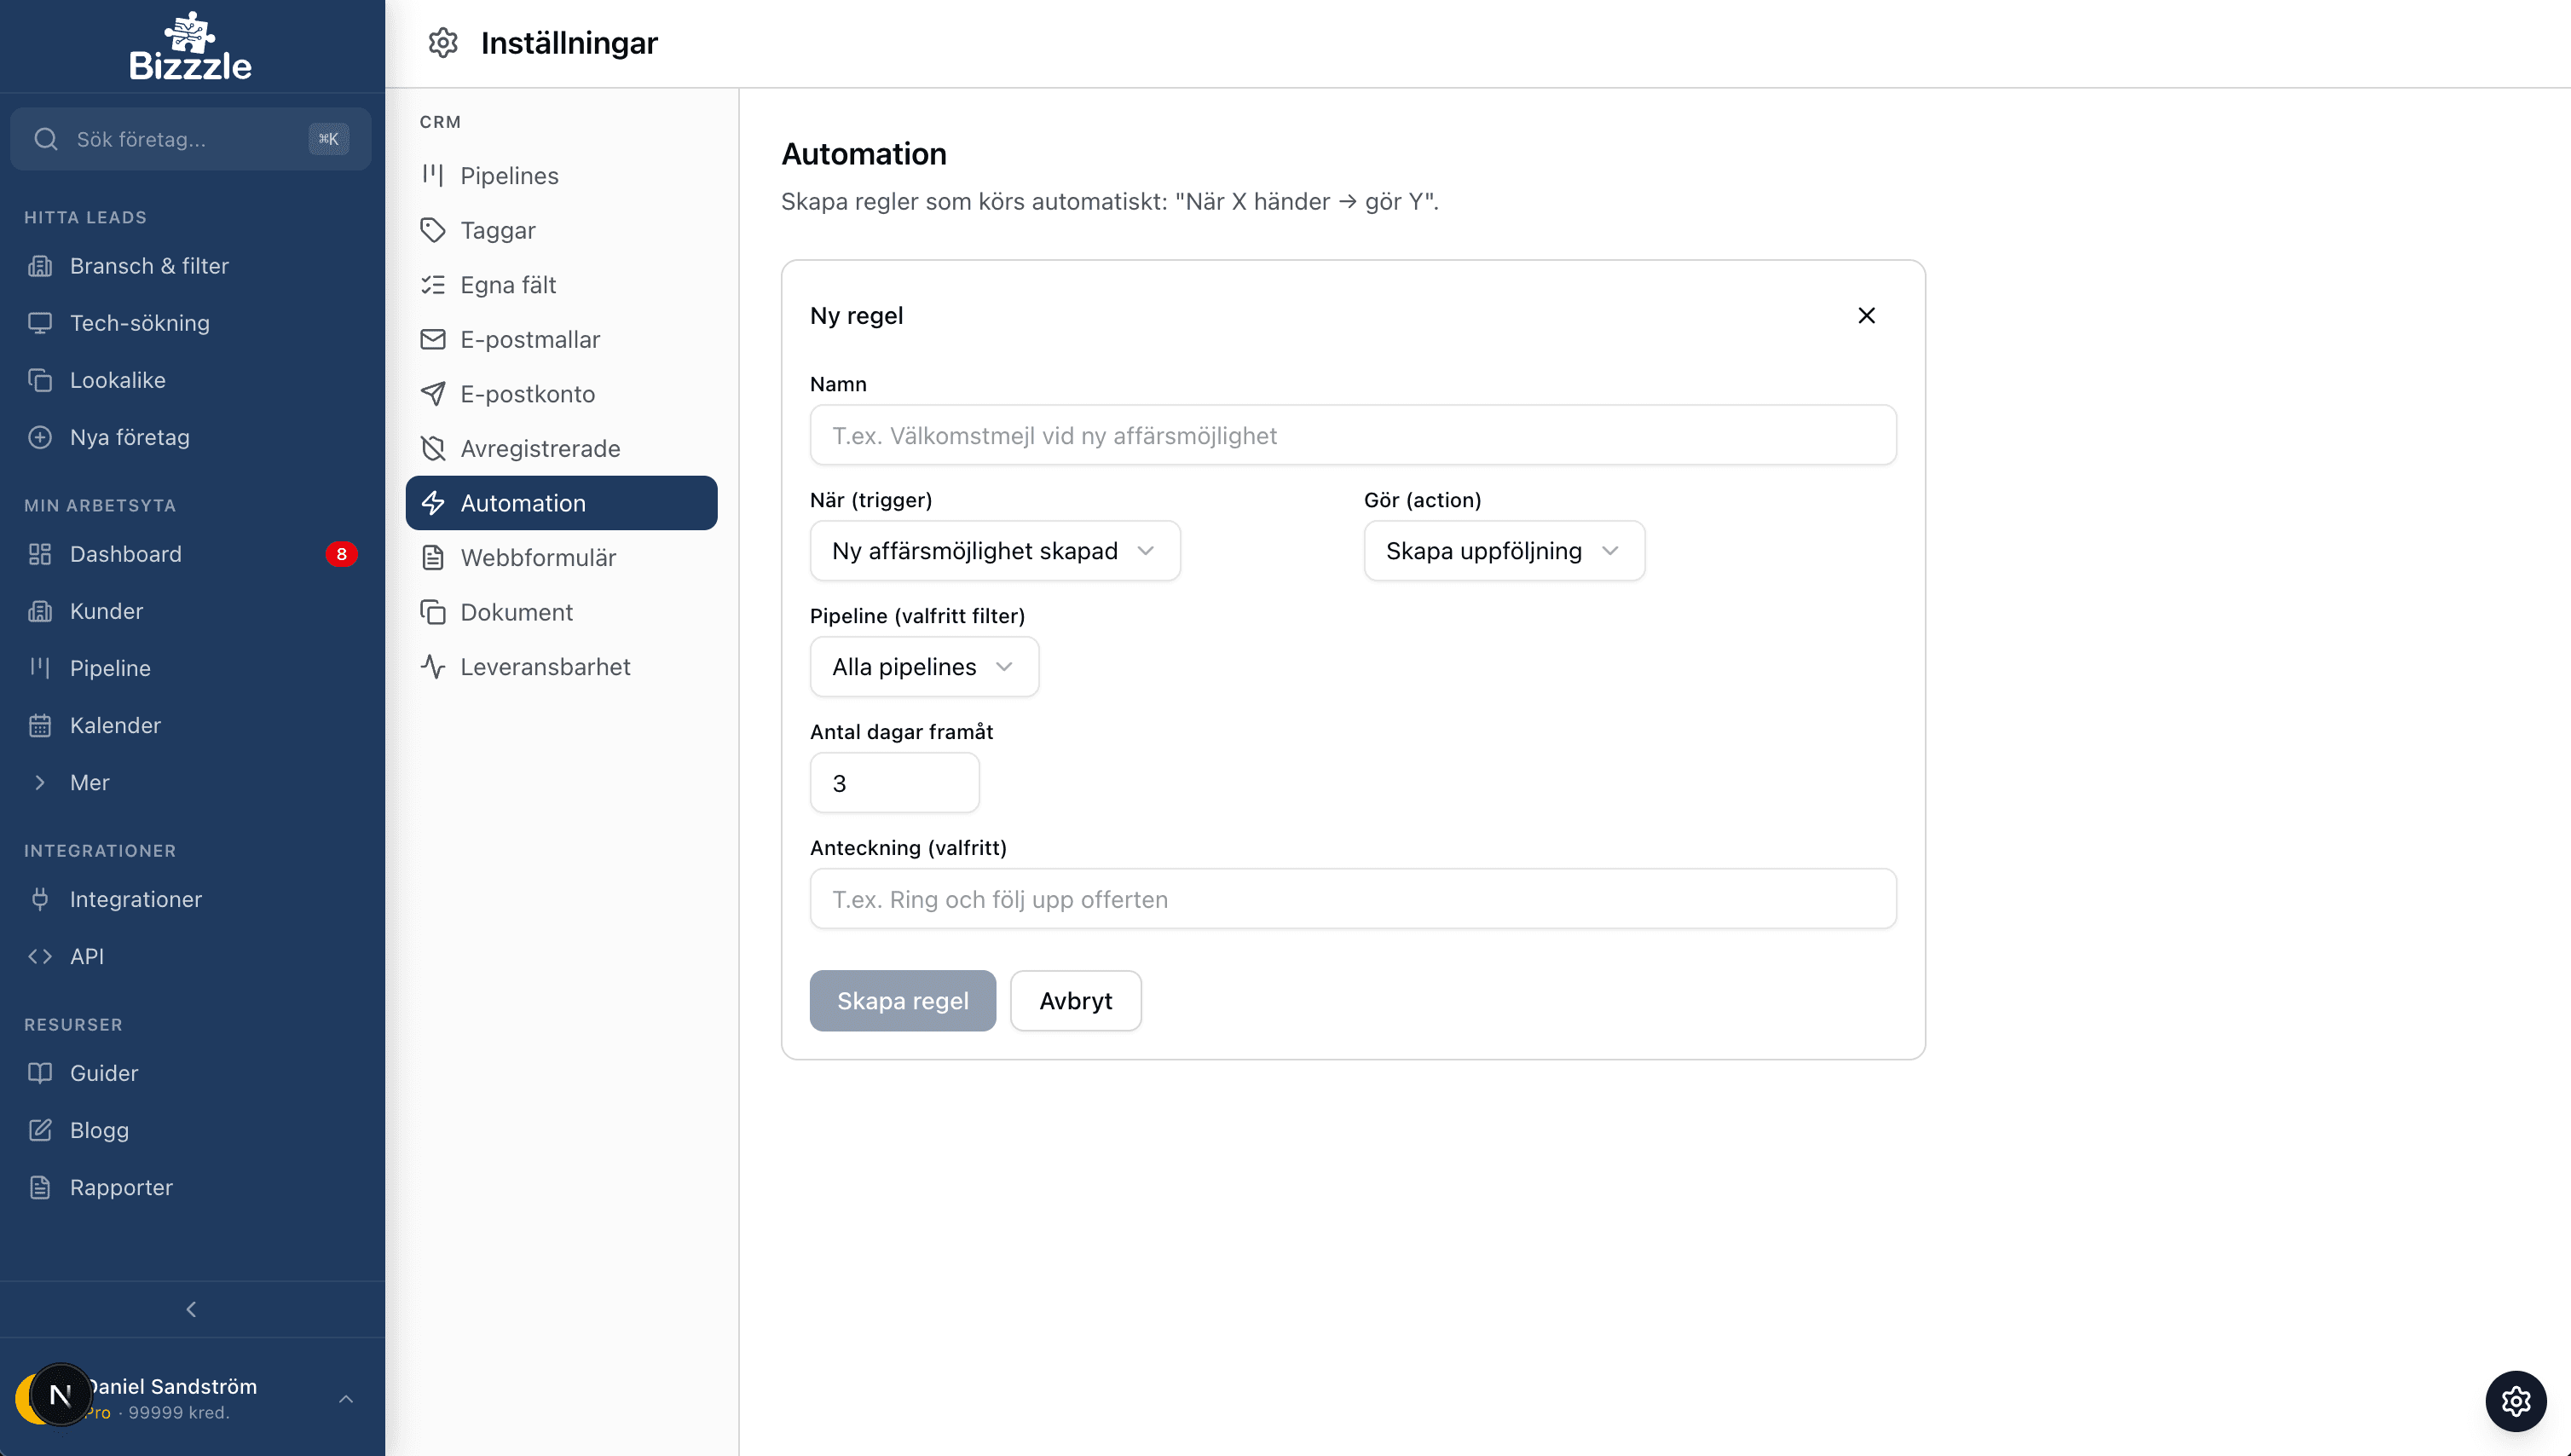Expand the Mer section in the sidebar
The height and width of the screenshot is (1456, 2571).
(89, 782)
